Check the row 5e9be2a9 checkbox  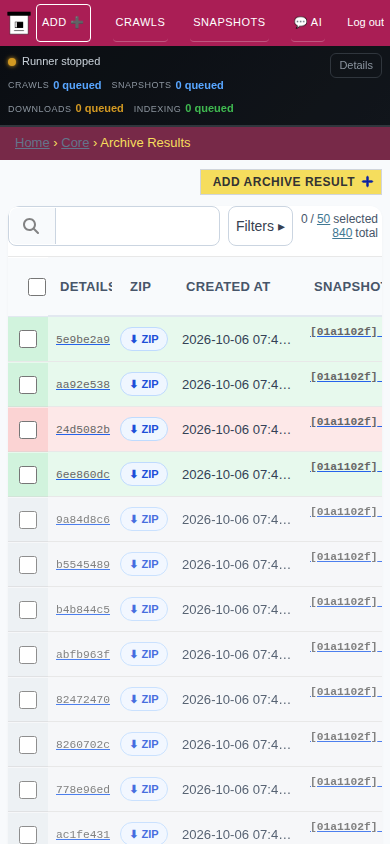[x=28, y=339]
